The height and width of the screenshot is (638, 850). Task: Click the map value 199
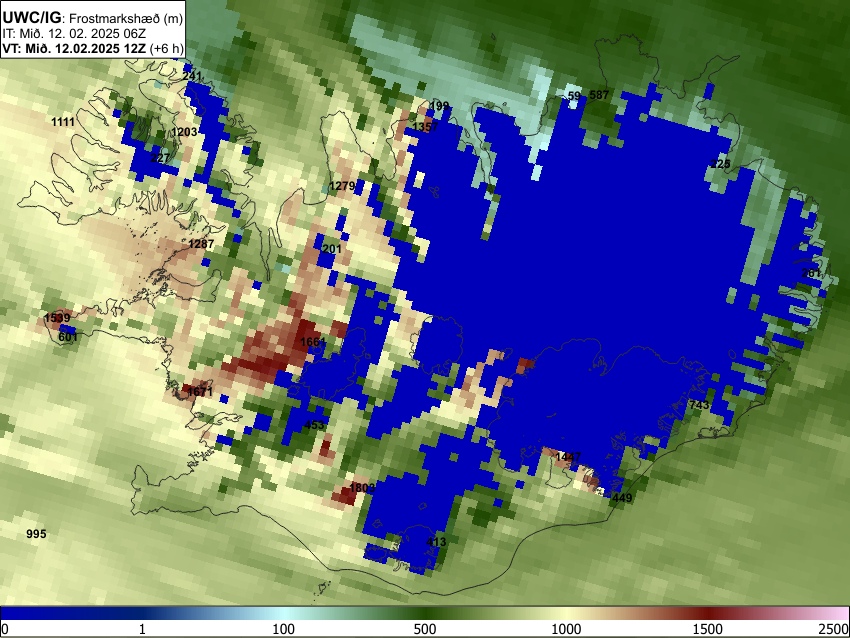click(x=439, y=106)
